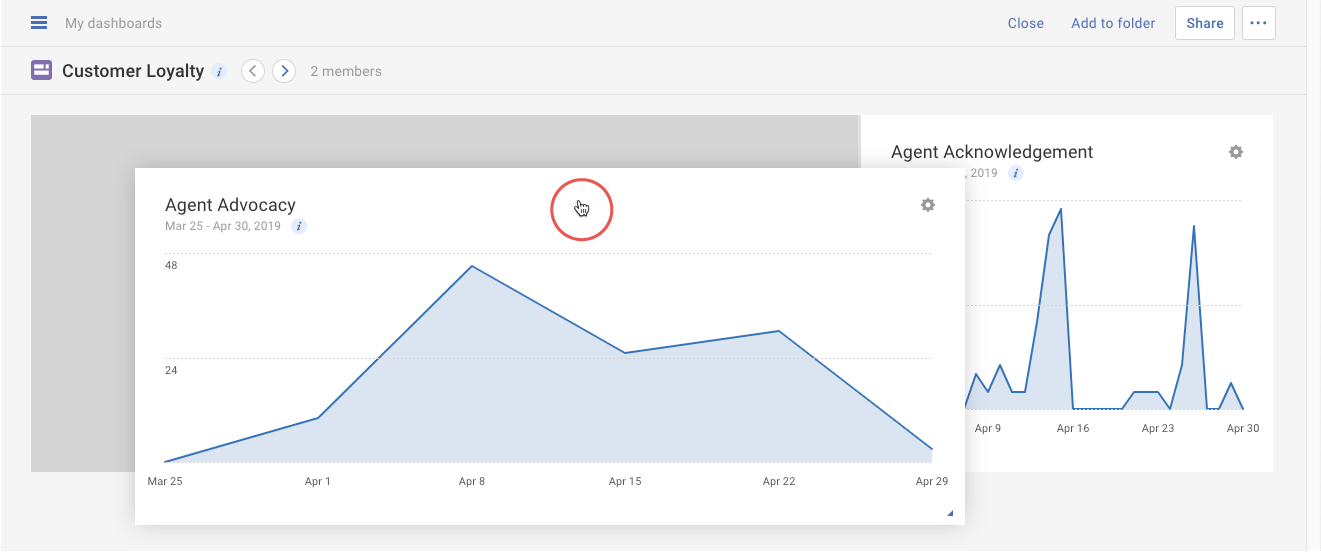Click the Agent Acknowledgement widget title
Image resolution: width=1321 pixels, height=554 pixels.
coord(992,152)
